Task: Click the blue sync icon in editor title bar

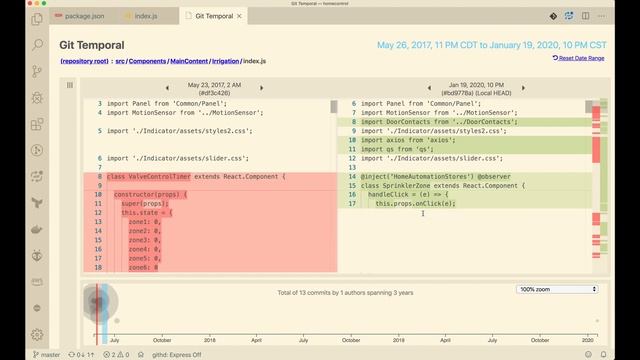Action: point(569,16)
